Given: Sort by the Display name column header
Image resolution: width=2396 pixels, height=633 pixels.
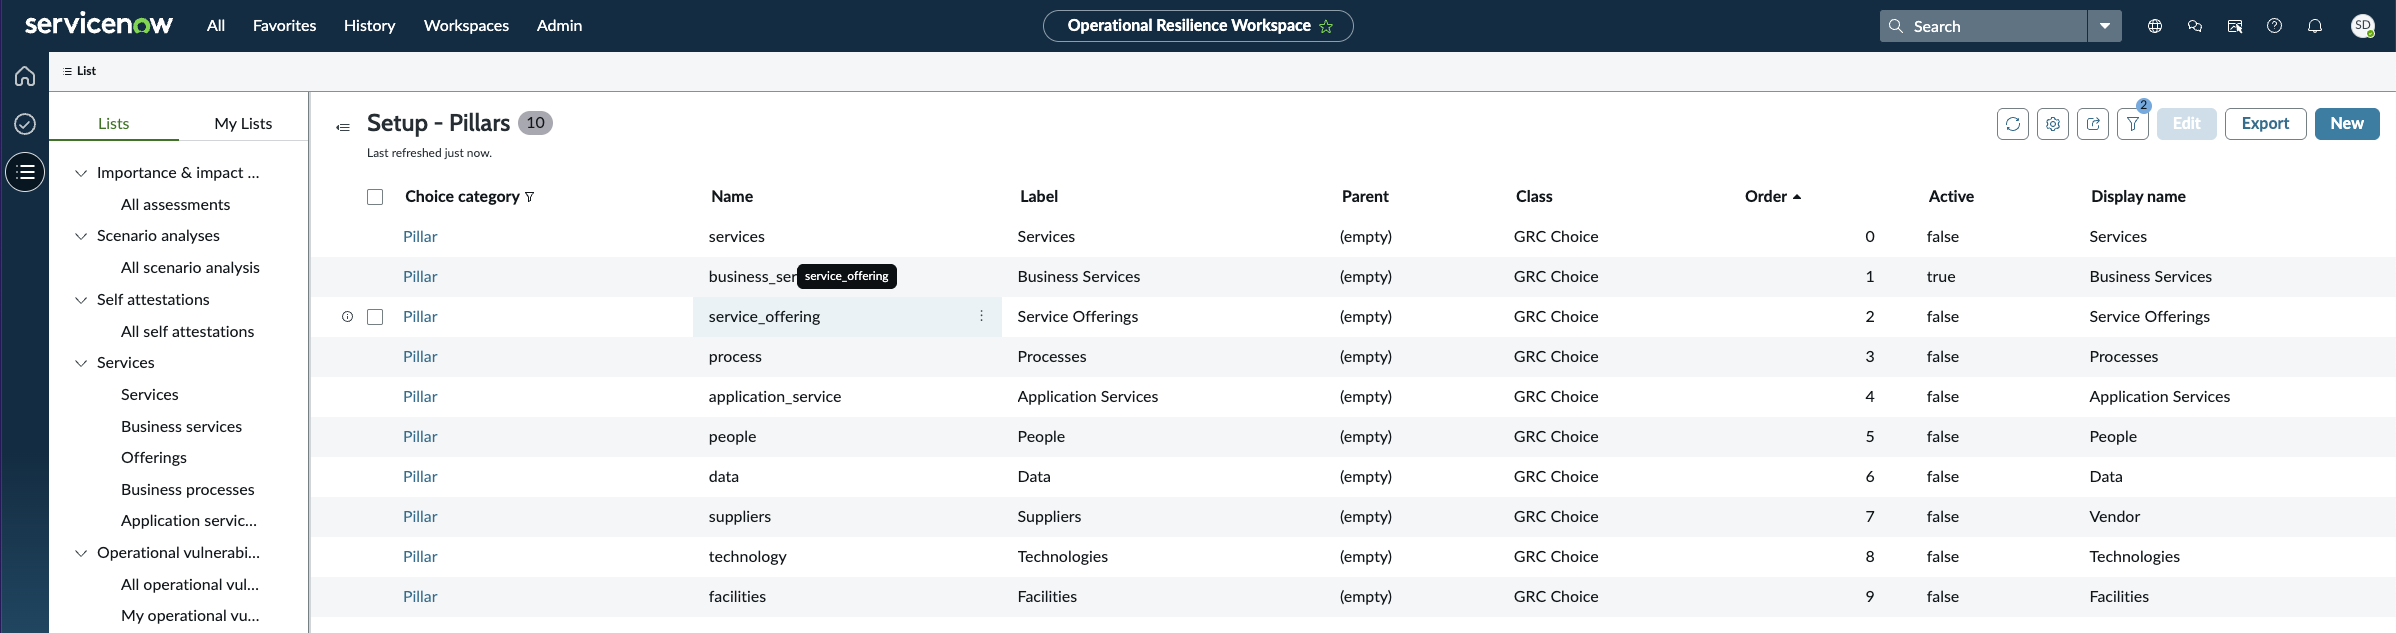Looking at the screenshot, I should click(2138, 197).
